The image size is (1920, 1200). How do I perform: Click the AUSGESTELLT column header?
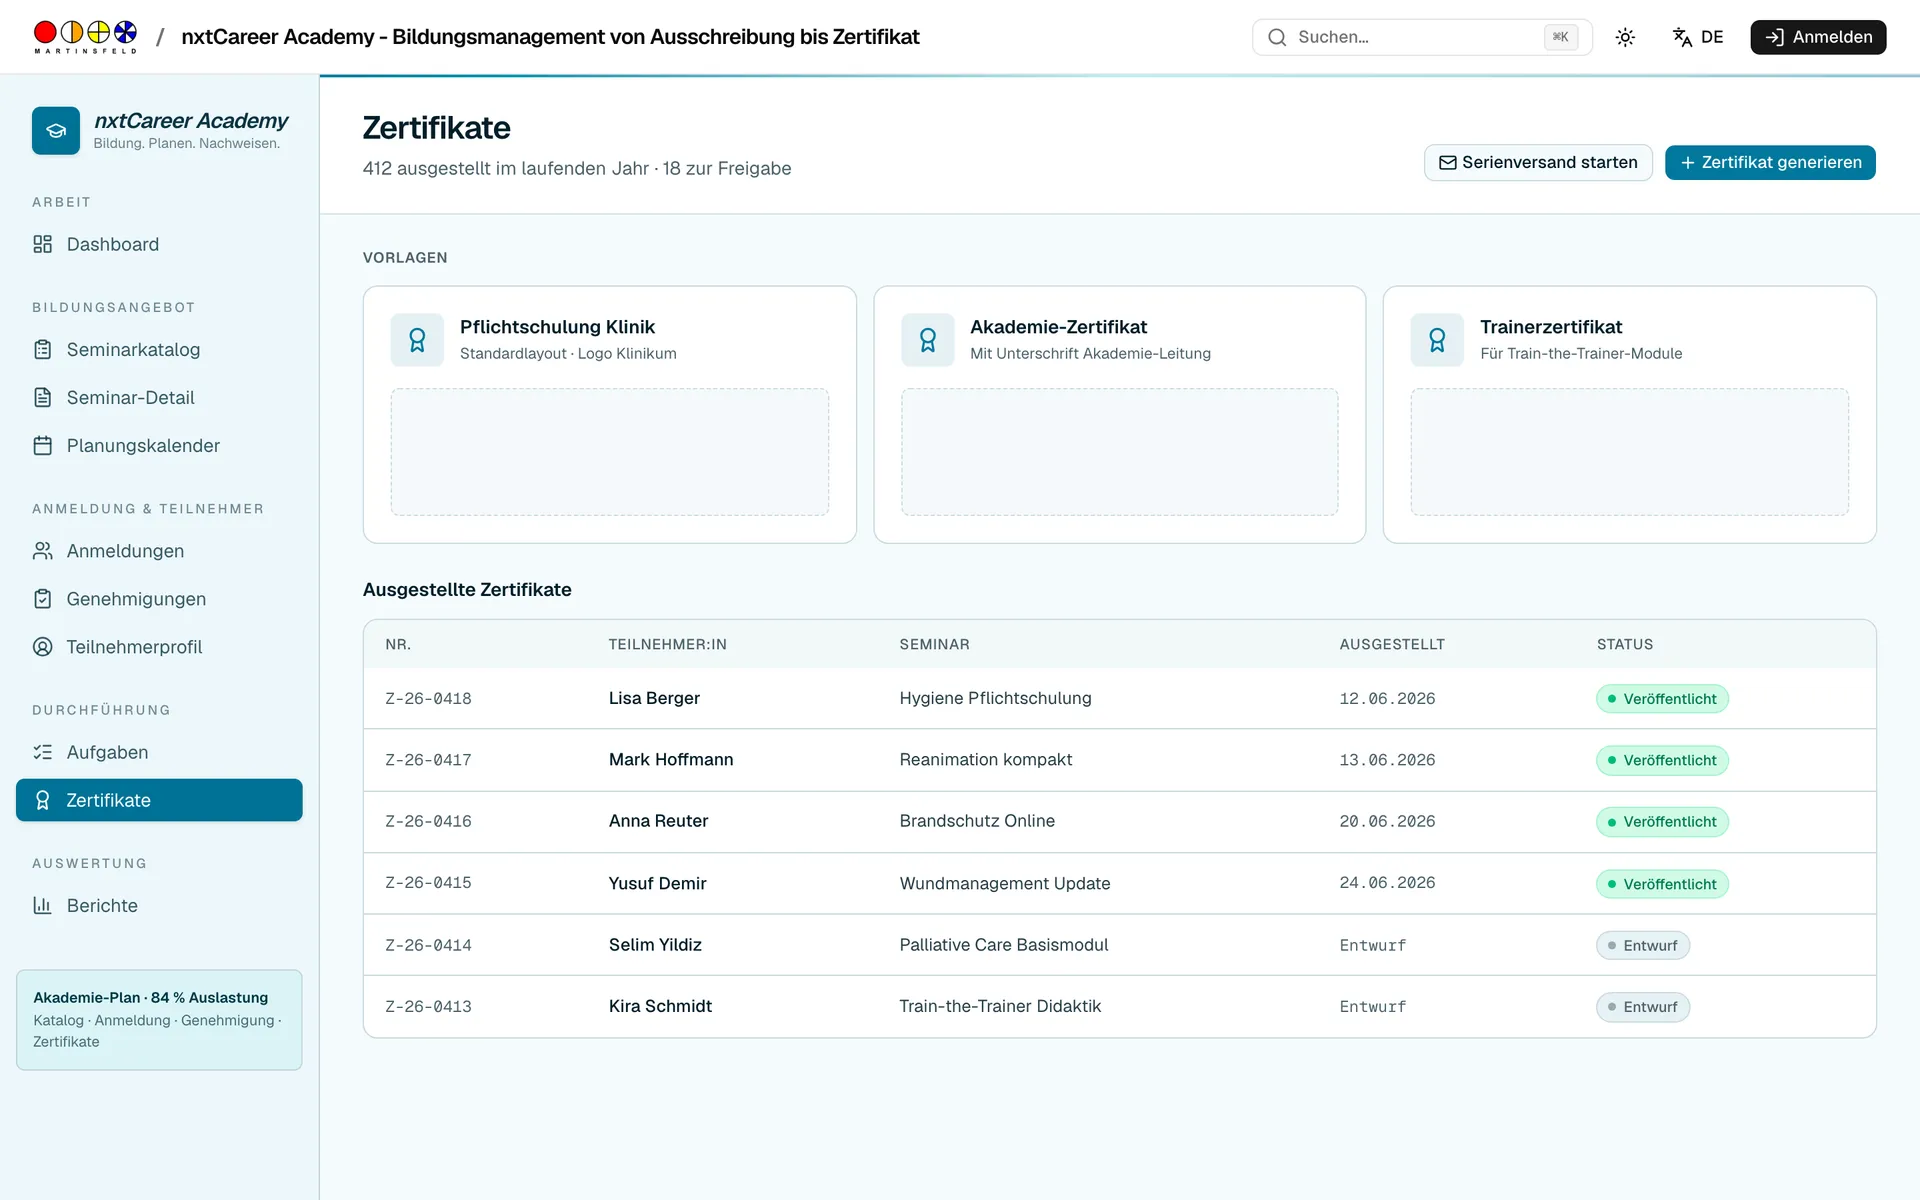[1392, 644]
